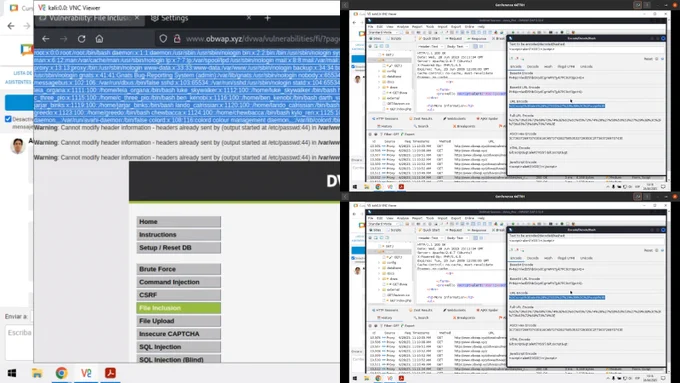Select Unicode tab in upper Encode/Decode/Hash dialog

tap(586, 67)
